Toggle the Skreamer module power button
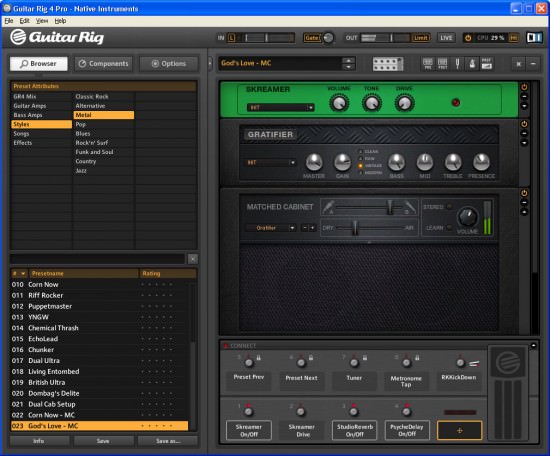Image resolution: width=550 pixels, height=456 pixels. 524,87
